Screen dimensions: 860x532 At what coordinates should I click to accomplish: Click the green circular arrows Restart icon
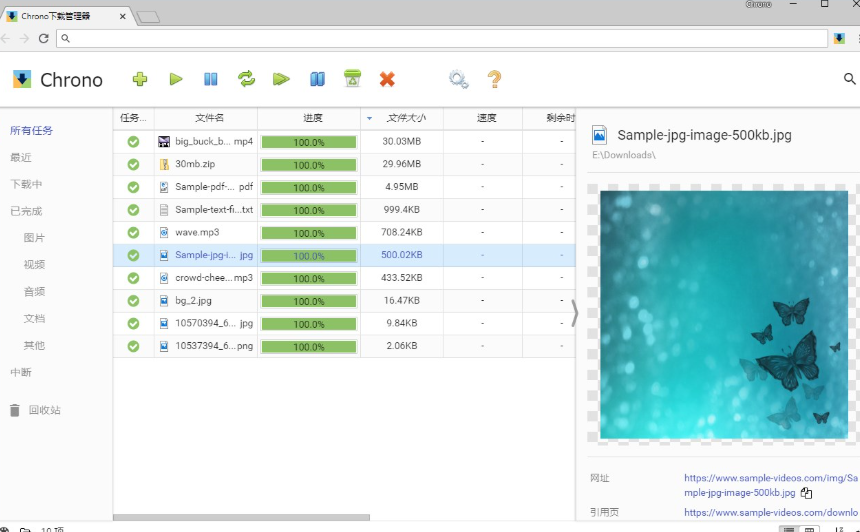pos(246,79)
